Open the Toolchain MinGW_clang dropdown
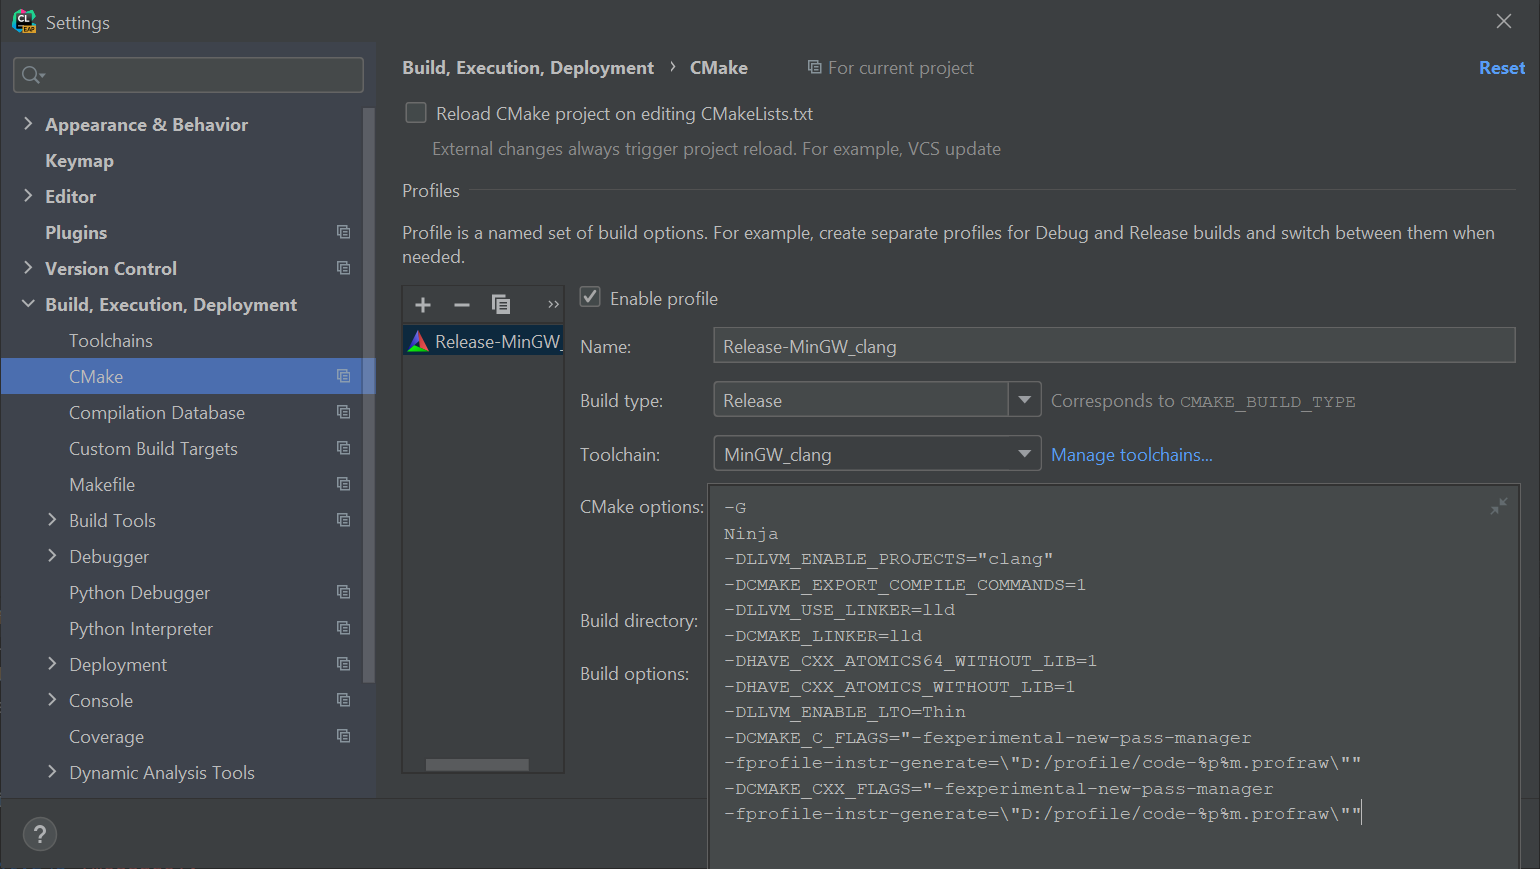Viewport: 1540px width, 869px height. point(877,454)
